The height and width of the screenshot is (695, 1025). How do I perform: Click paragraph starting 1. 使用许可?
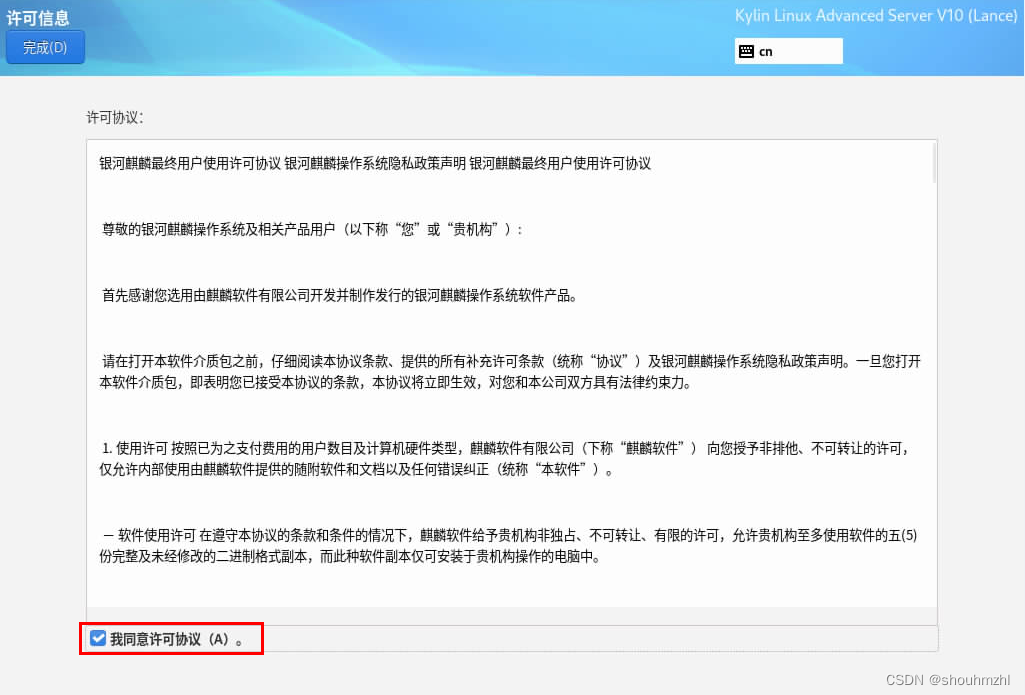(505, 458)
